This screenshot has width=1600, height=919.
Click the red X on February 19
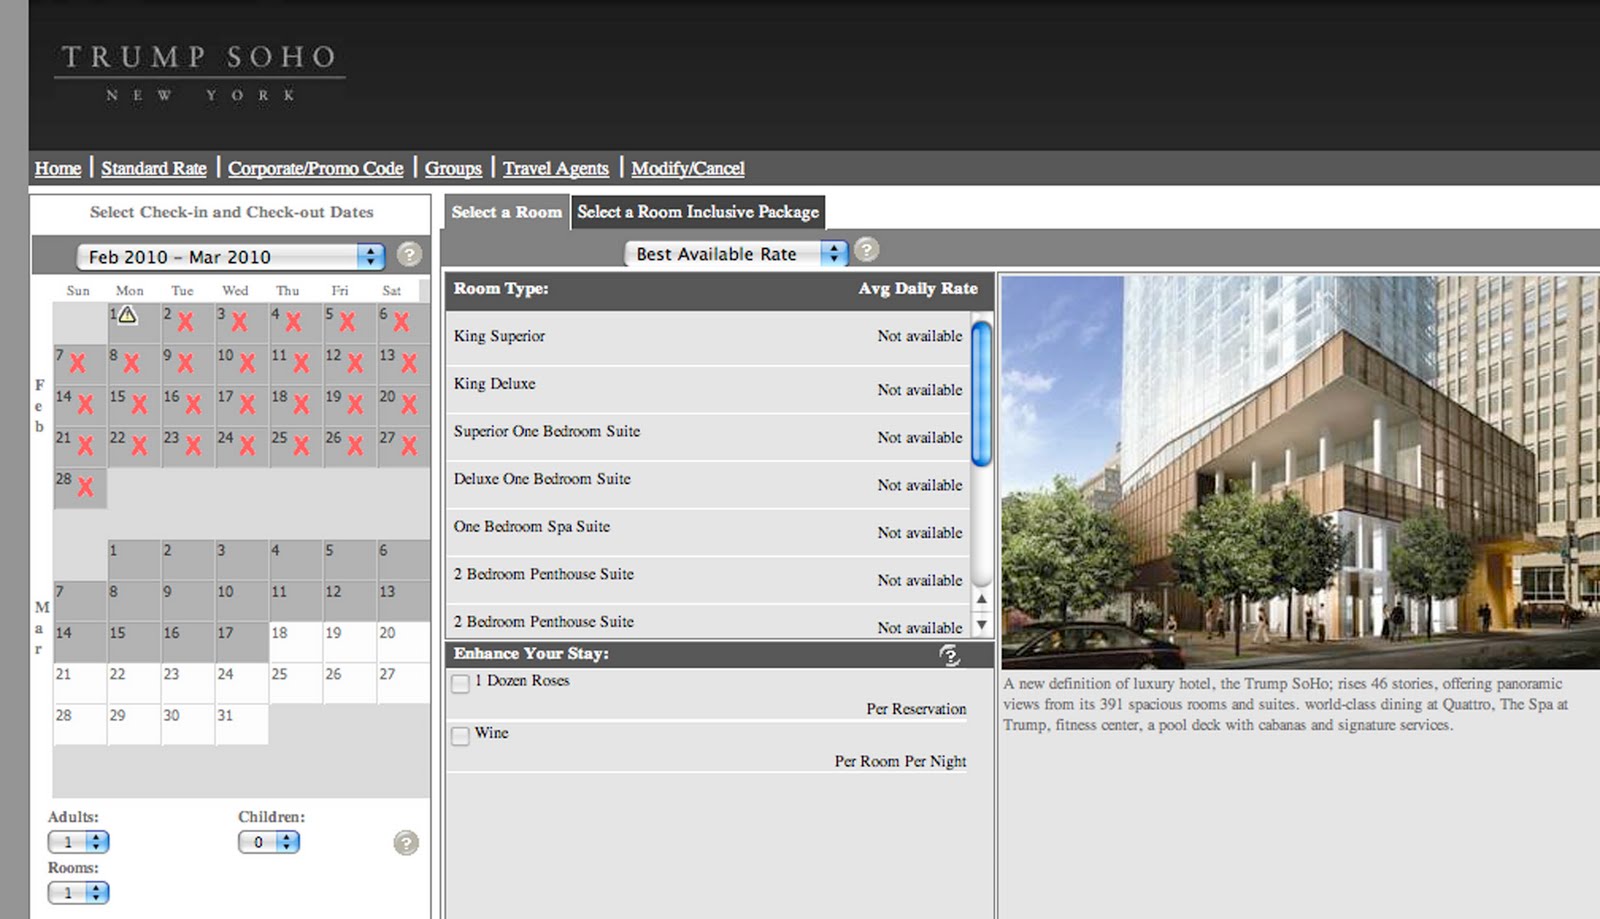tap(355, 405)
